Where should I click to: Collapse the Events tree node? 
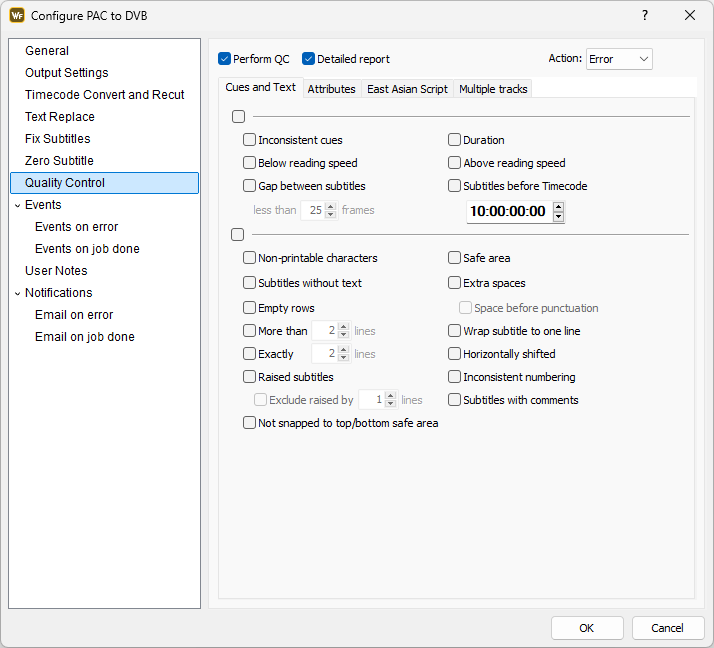tap(17, 205)
